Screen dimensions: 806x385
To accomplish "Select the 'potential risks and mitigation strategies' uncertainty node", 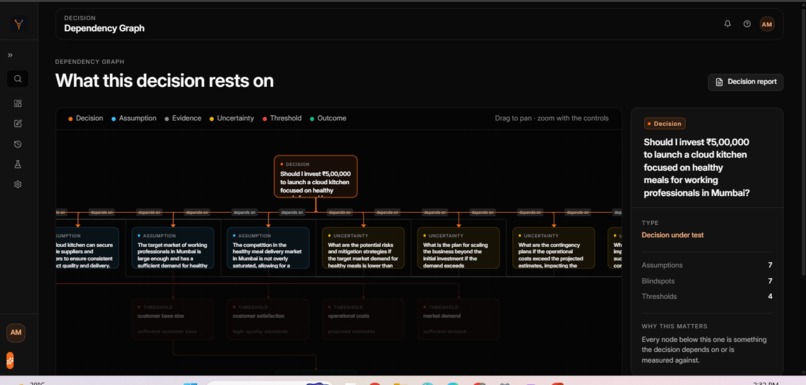I will [363, 248].
